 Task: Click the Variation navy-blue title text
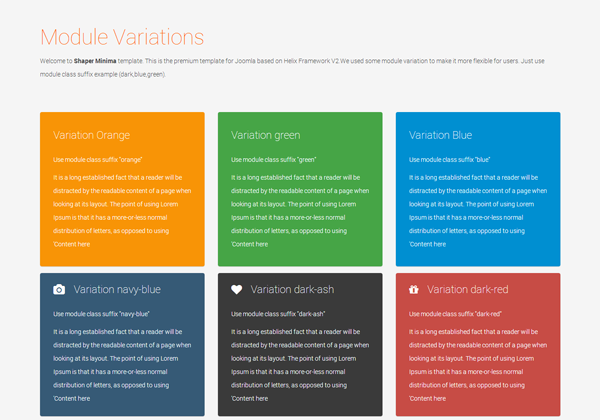coord(117,290)
